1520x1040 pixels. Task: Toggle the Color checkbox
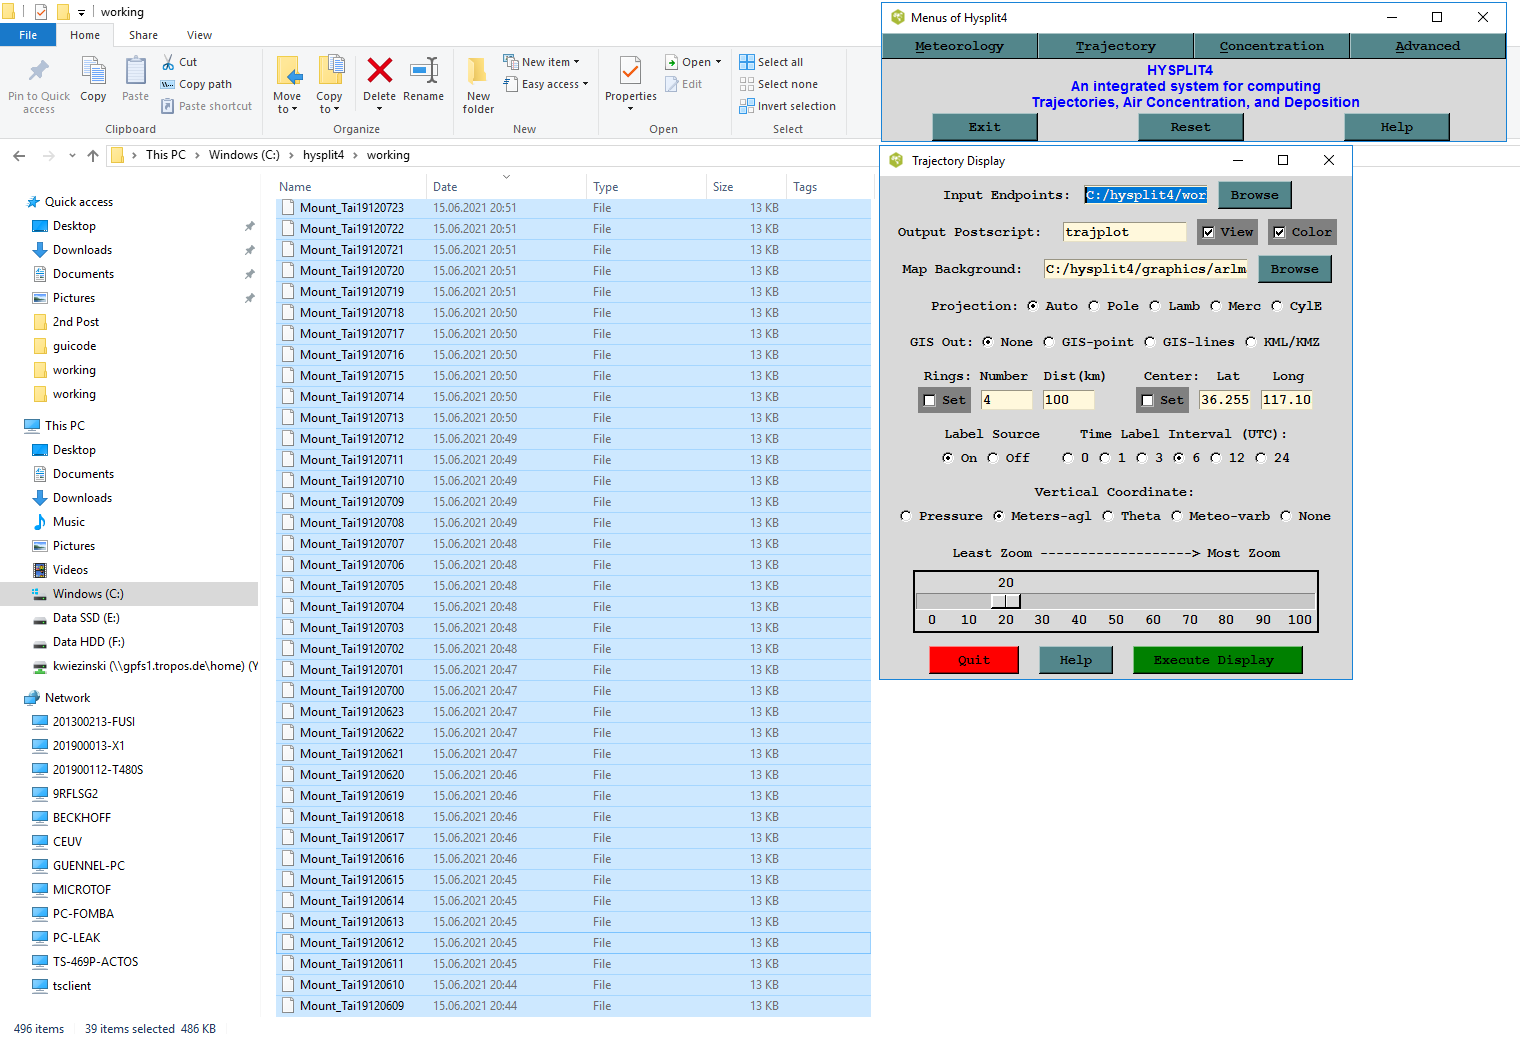(x=1279, y=232)
